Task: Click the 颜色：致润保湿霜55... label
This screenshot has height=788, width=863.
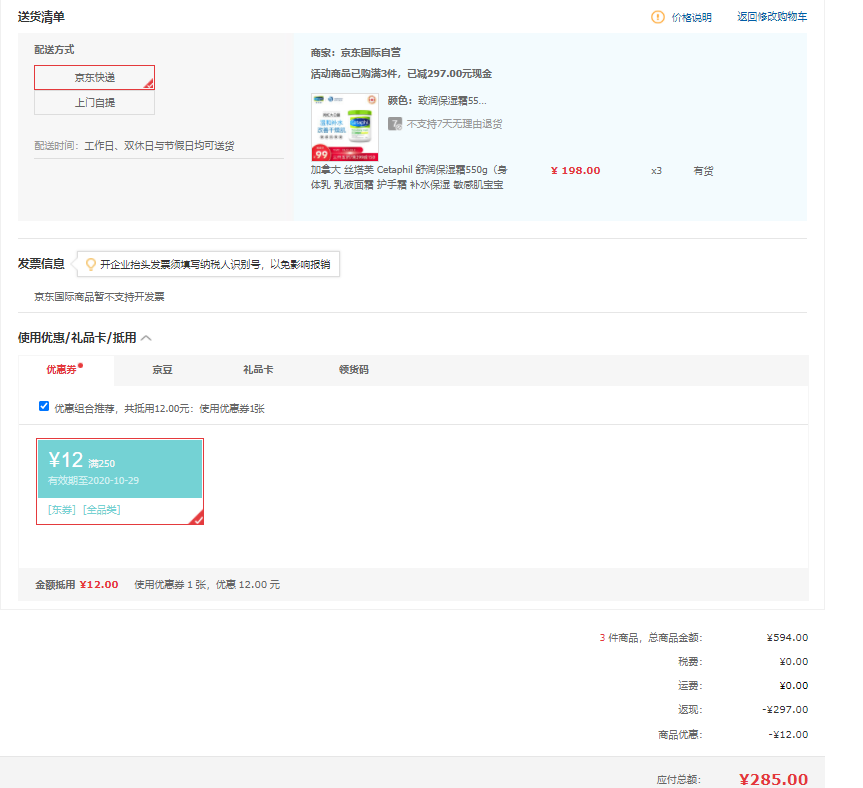Action: coord(437,101)
